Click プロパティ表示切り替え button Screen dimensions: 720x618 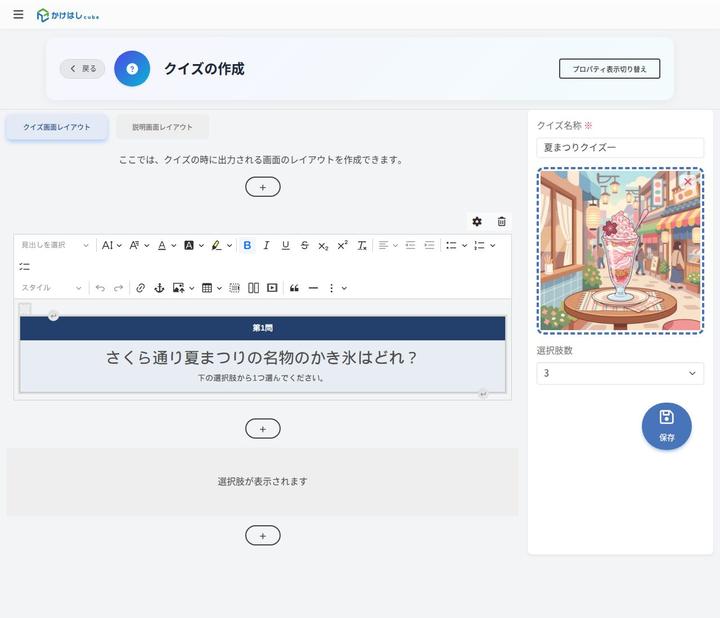click(609, 69)
